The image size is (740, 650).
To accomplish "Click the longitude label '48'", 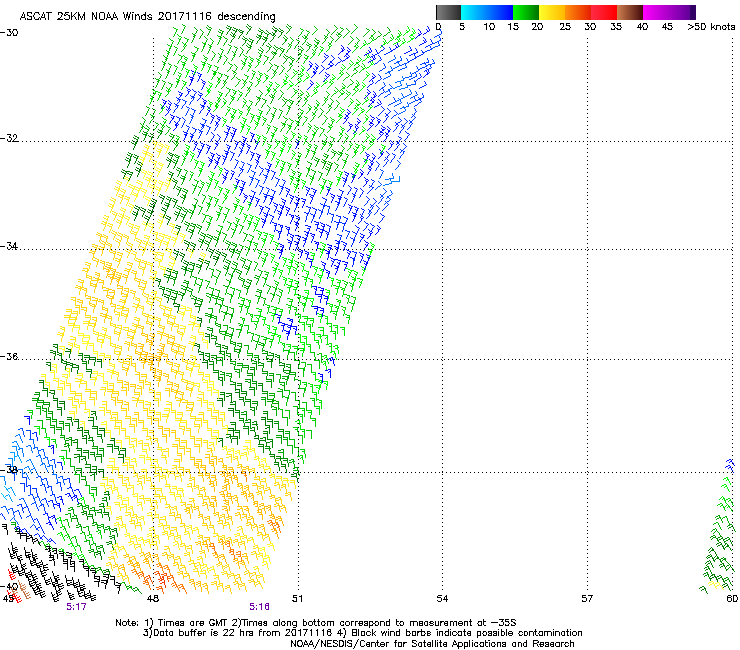I will click(152, 599).
